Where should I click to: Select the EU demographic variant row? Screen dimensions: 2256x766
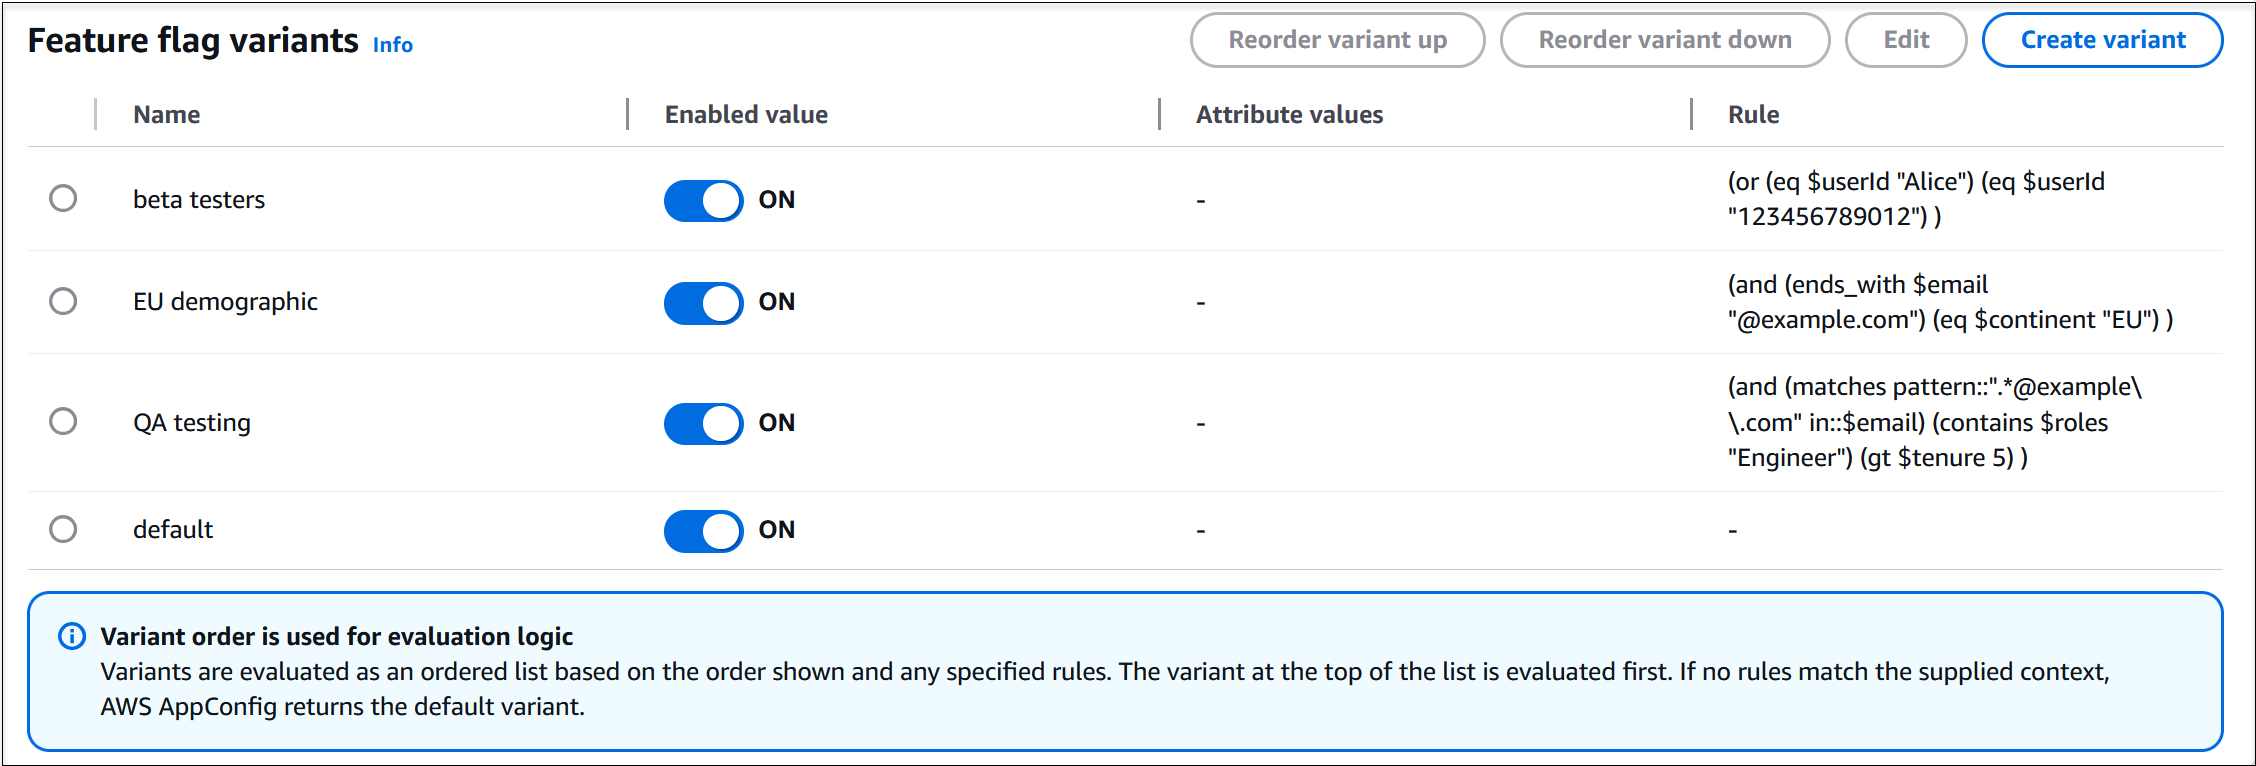[x=63, y=300]
